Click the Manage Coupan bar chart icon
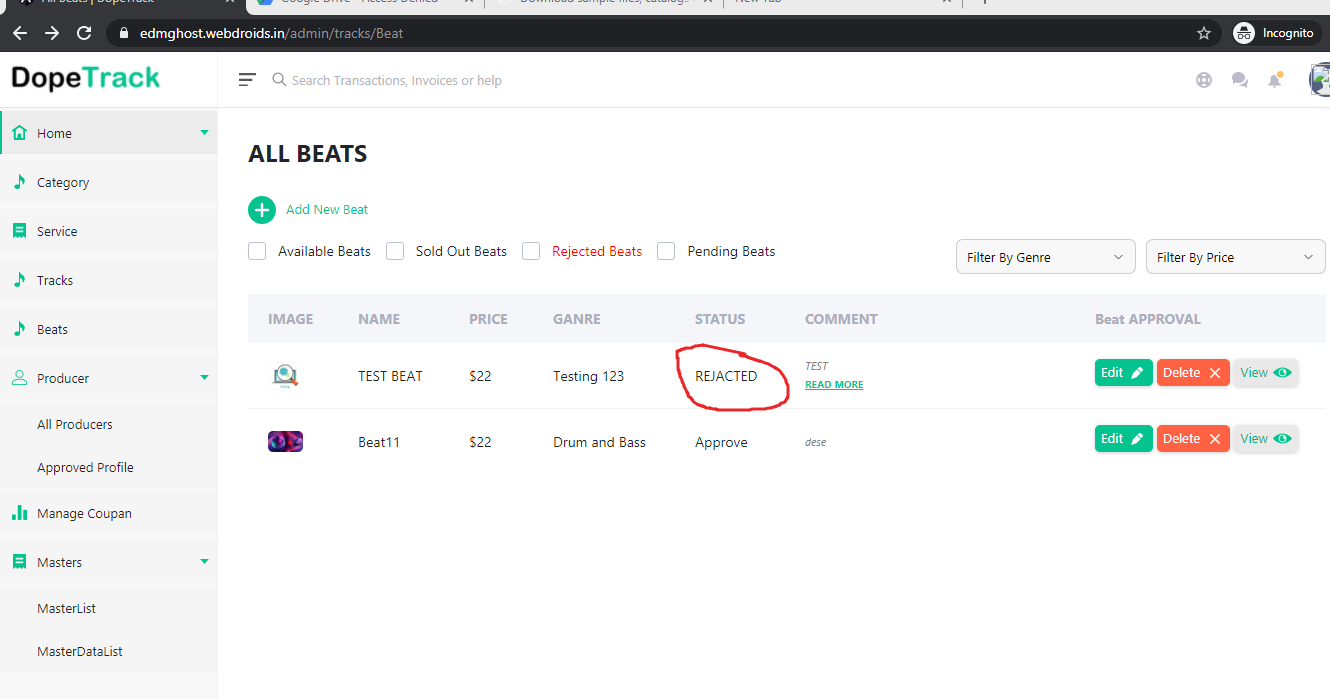This screenshot has height=699, width=1330. point(19,513)
